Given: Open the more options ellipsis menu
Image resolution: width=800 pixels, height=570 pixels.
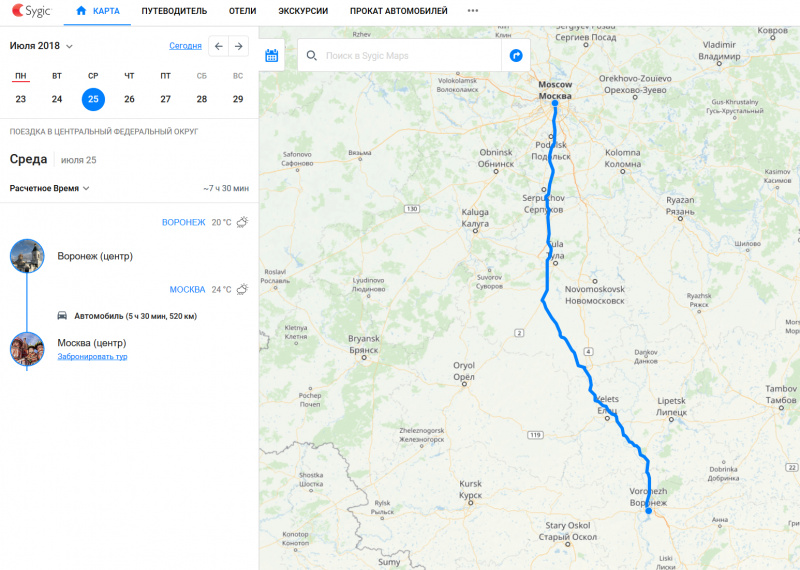Looking at the screenshot, I should click(x=473, y=11).
